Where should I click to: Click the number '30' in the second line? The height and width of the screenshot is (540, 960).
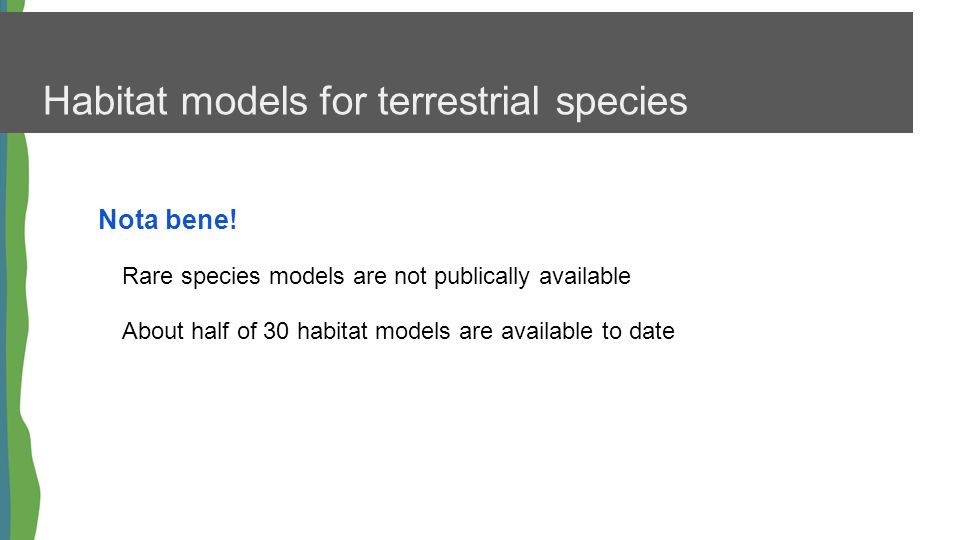[x=276, y=331]
